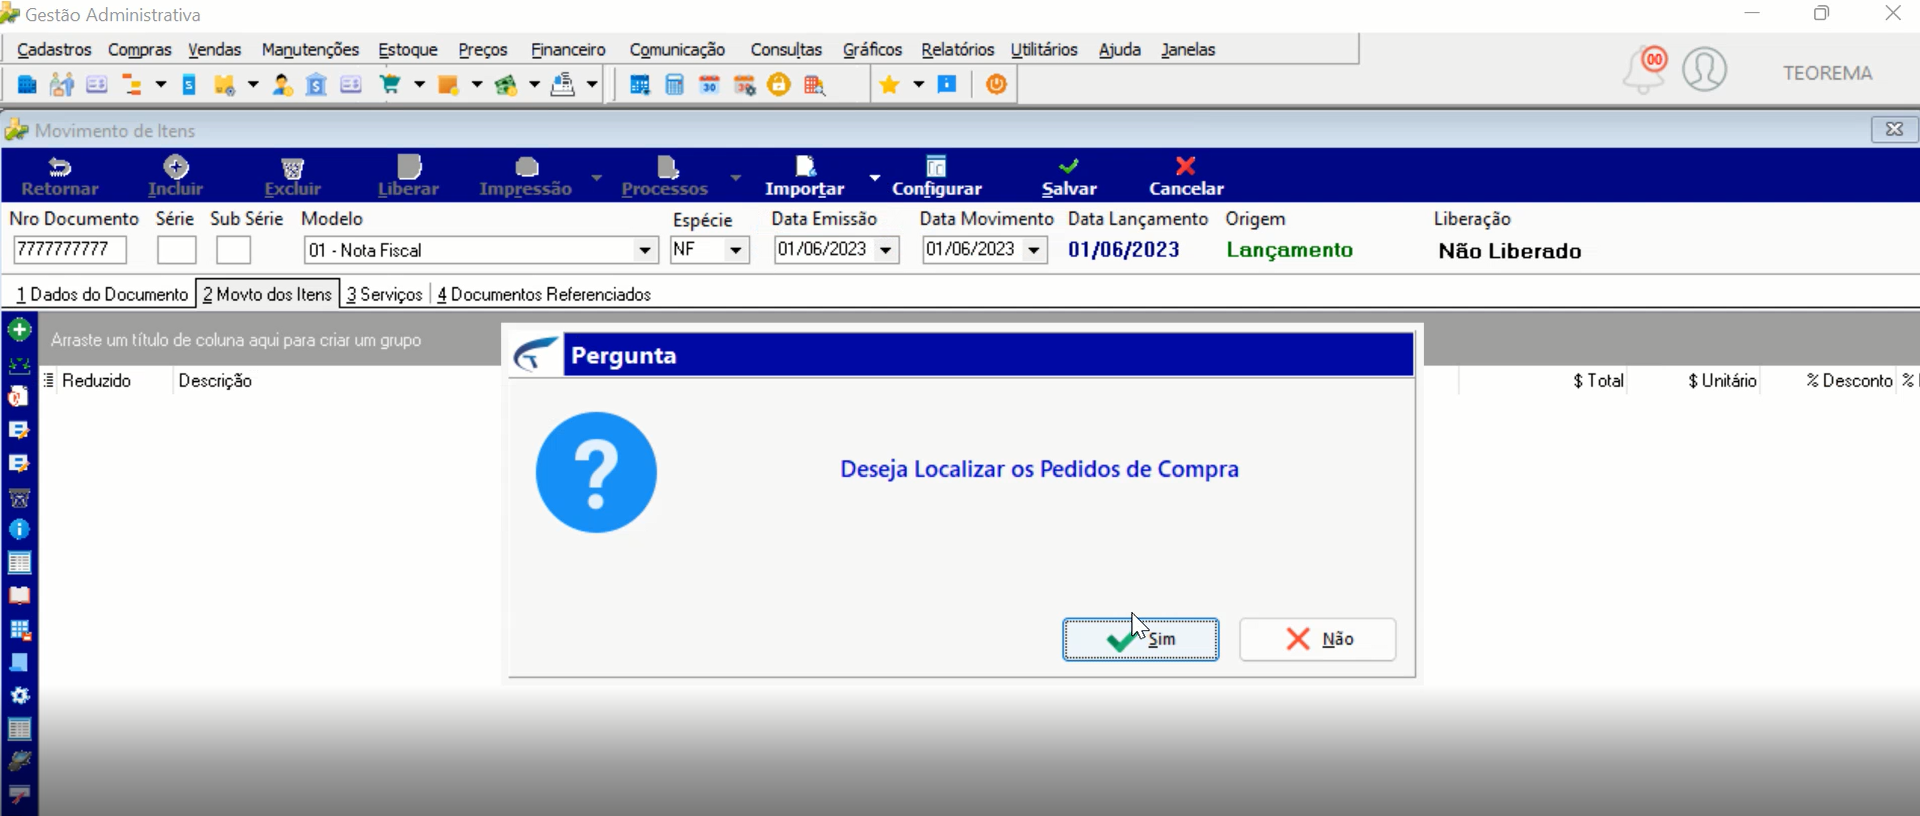The image size is (1920, 816).
Task: Click the red grid with magnifier icon
Action: [815, 85]
